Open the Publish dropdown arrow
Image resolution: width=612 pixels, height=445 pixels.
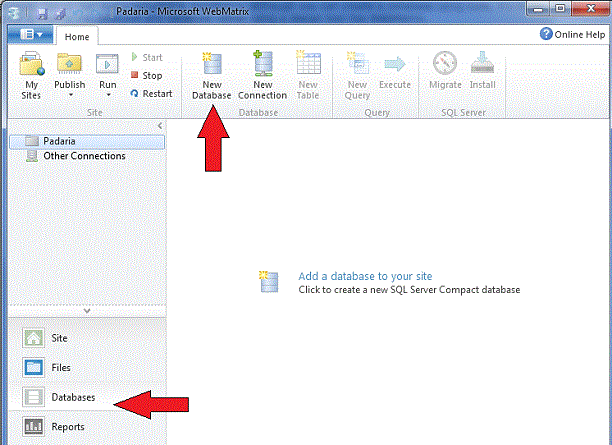click(71, 95)
